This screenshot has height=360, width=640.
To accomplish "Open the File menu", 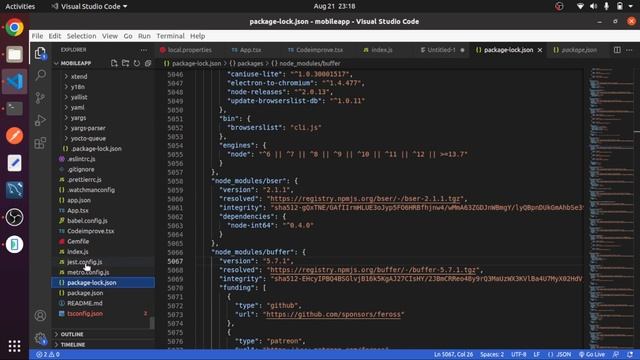I will tap(37, 36).
